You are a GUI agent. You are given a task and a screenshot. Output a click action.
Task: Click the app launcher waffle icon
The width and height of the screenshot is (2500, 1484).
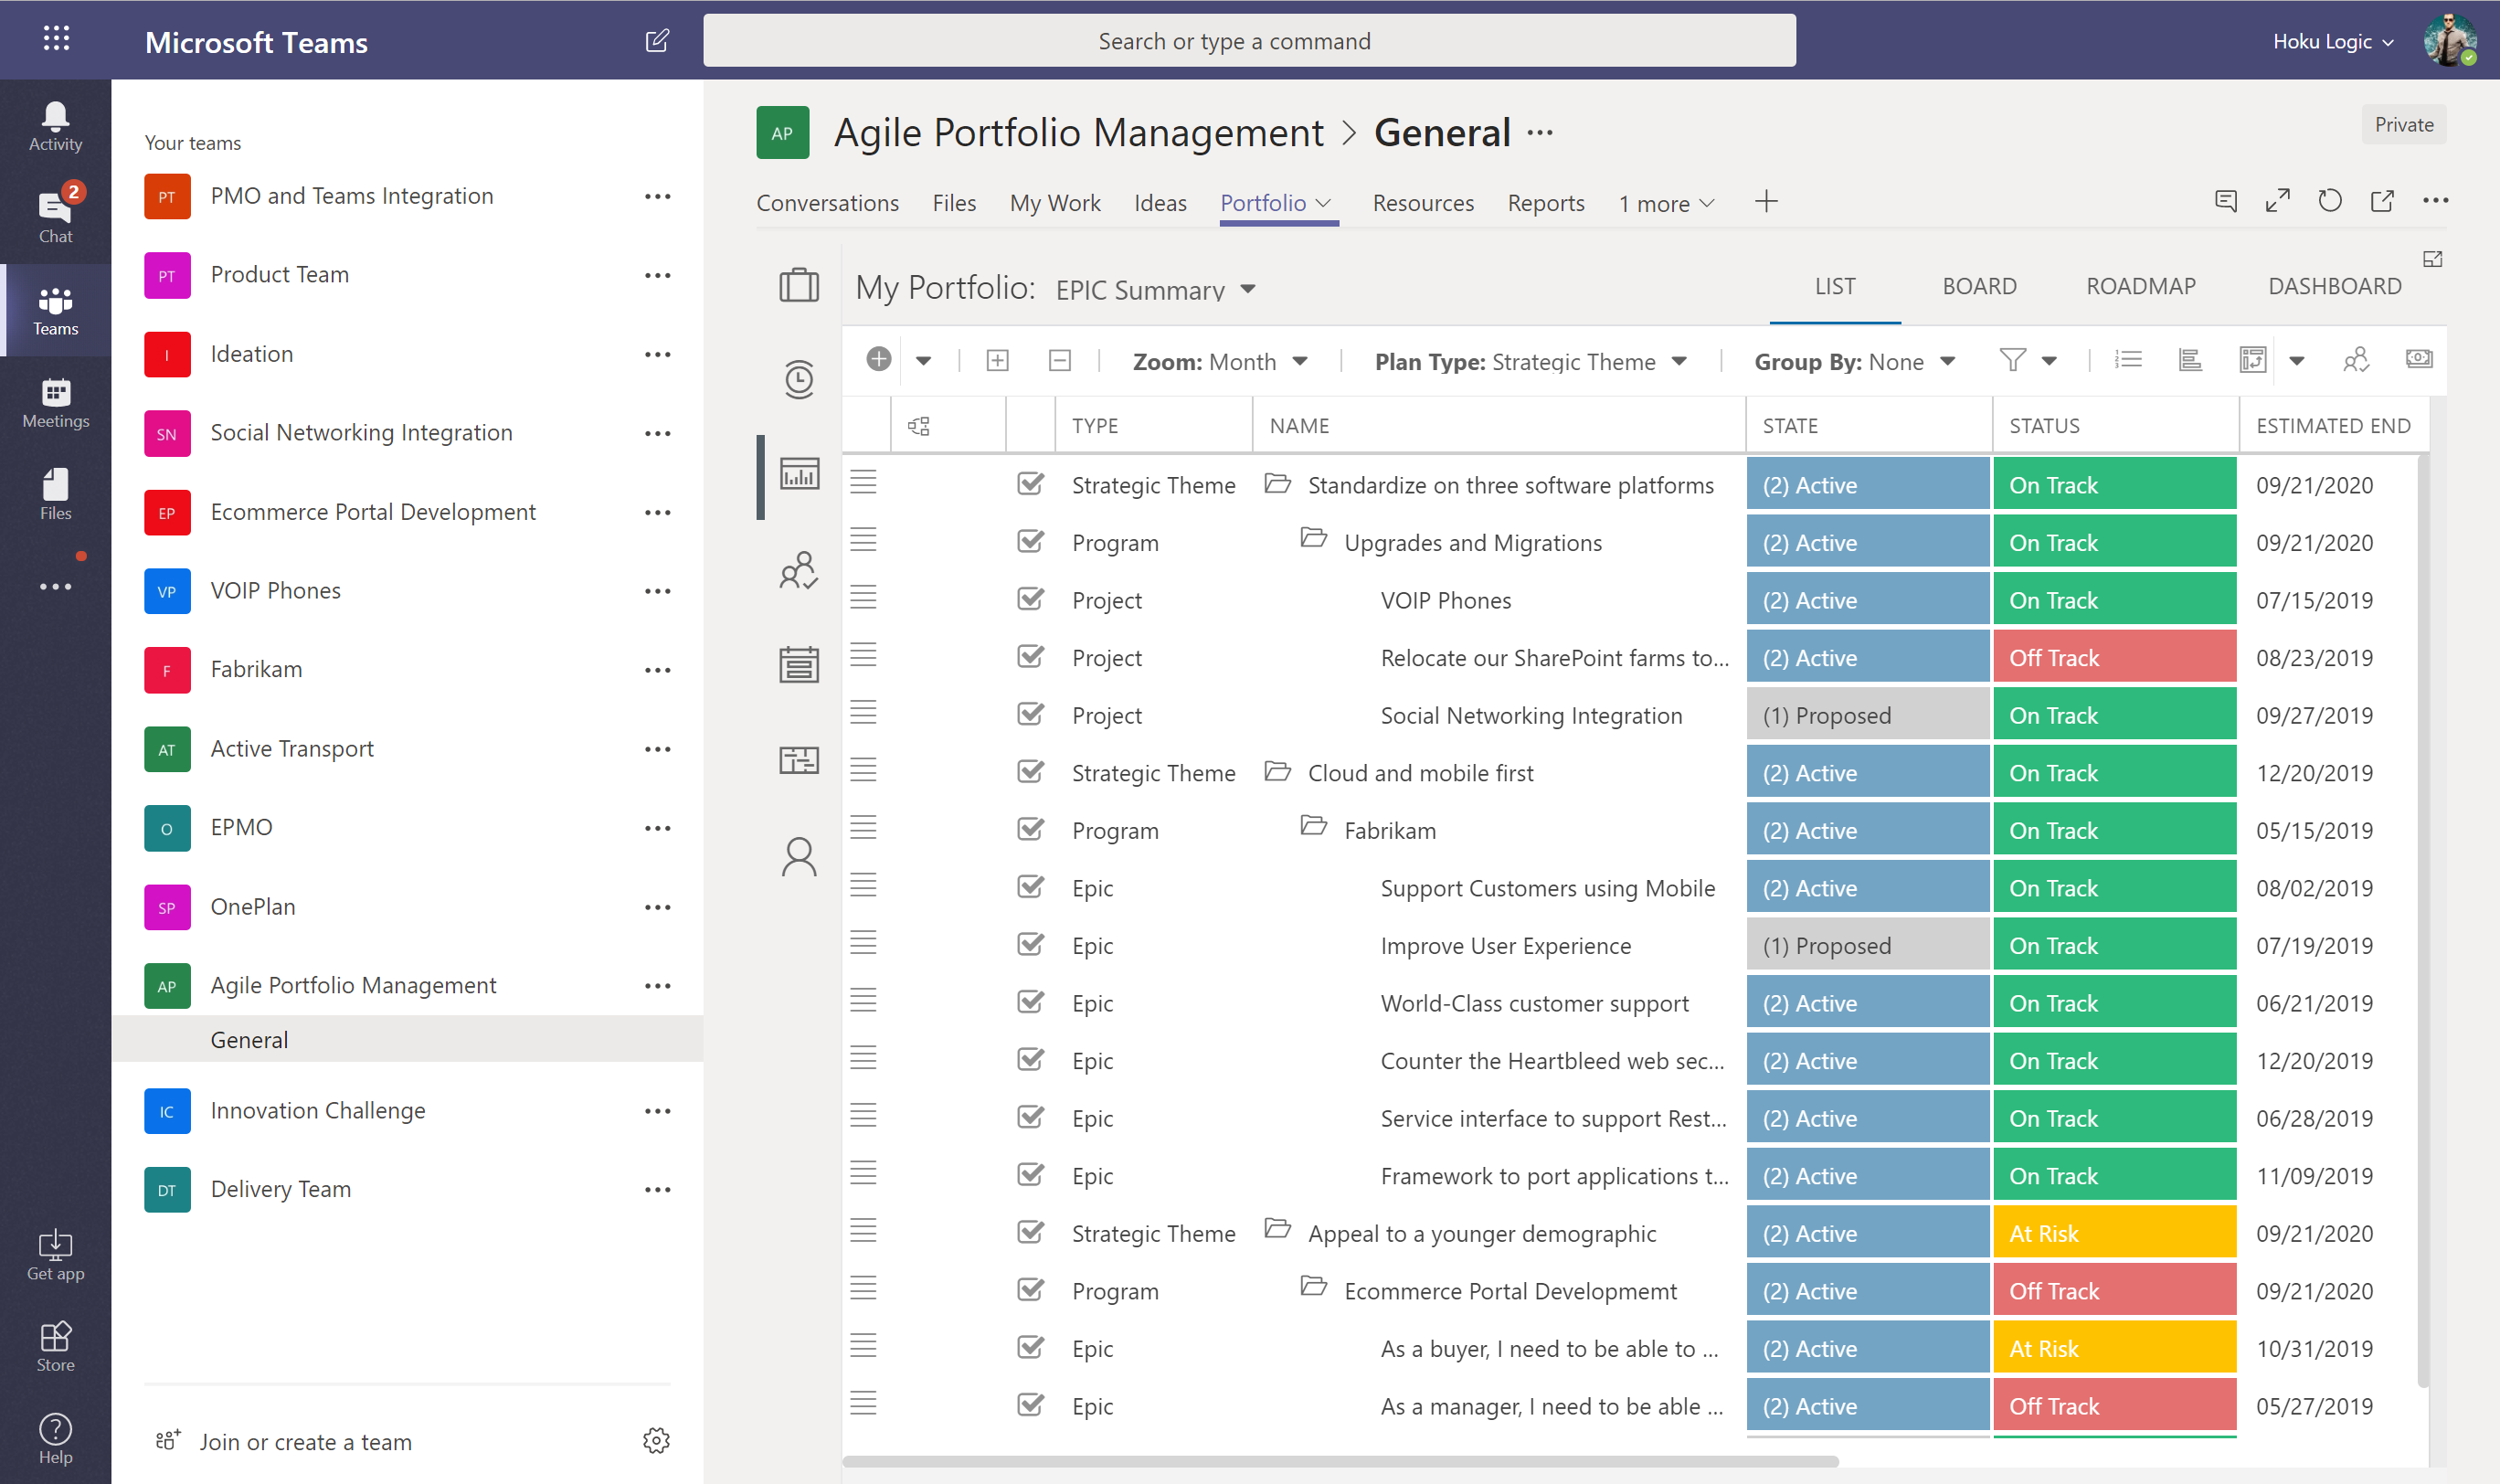(56, 39)
